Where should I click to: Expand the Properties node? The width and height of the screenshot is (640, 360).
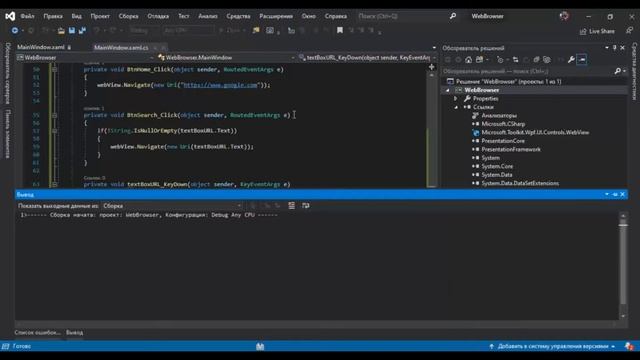coord(456,99)
